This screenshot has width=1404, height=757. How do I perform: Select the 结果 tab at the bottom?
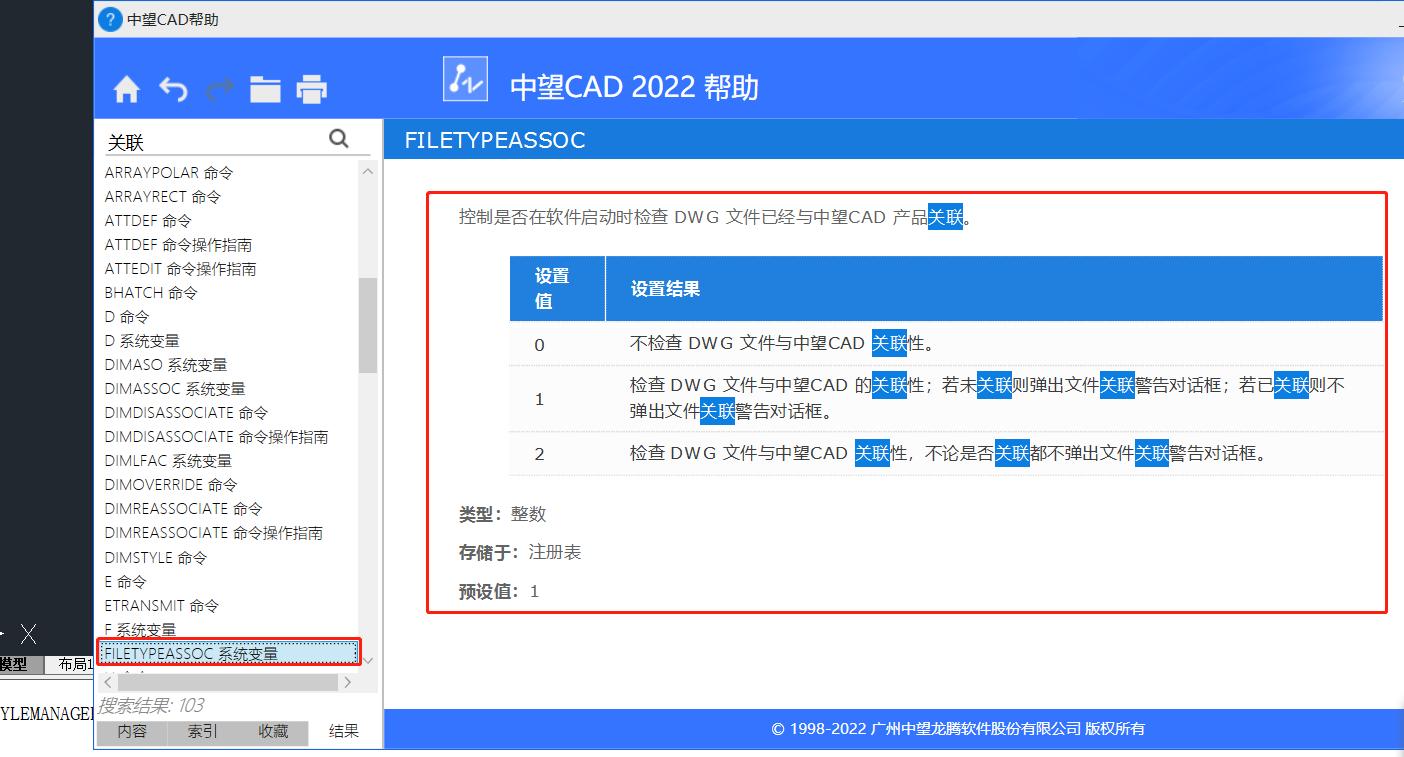[x=344, y=732]
